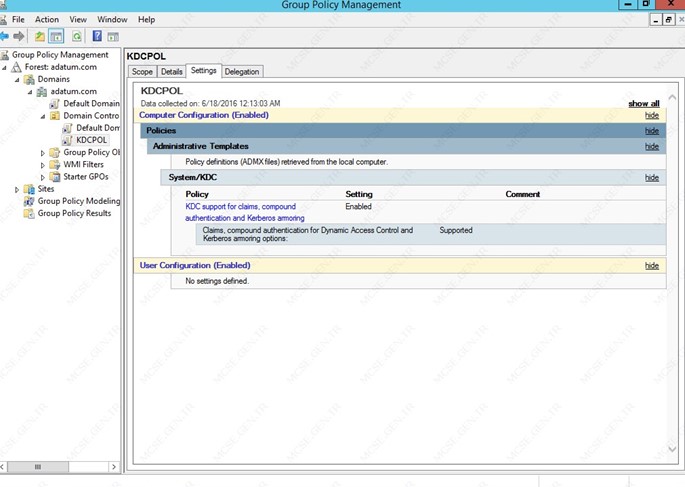Toggle the Show/Hide Console Tree icon
The height and width of the screenshot is (487, 685).
56,36
